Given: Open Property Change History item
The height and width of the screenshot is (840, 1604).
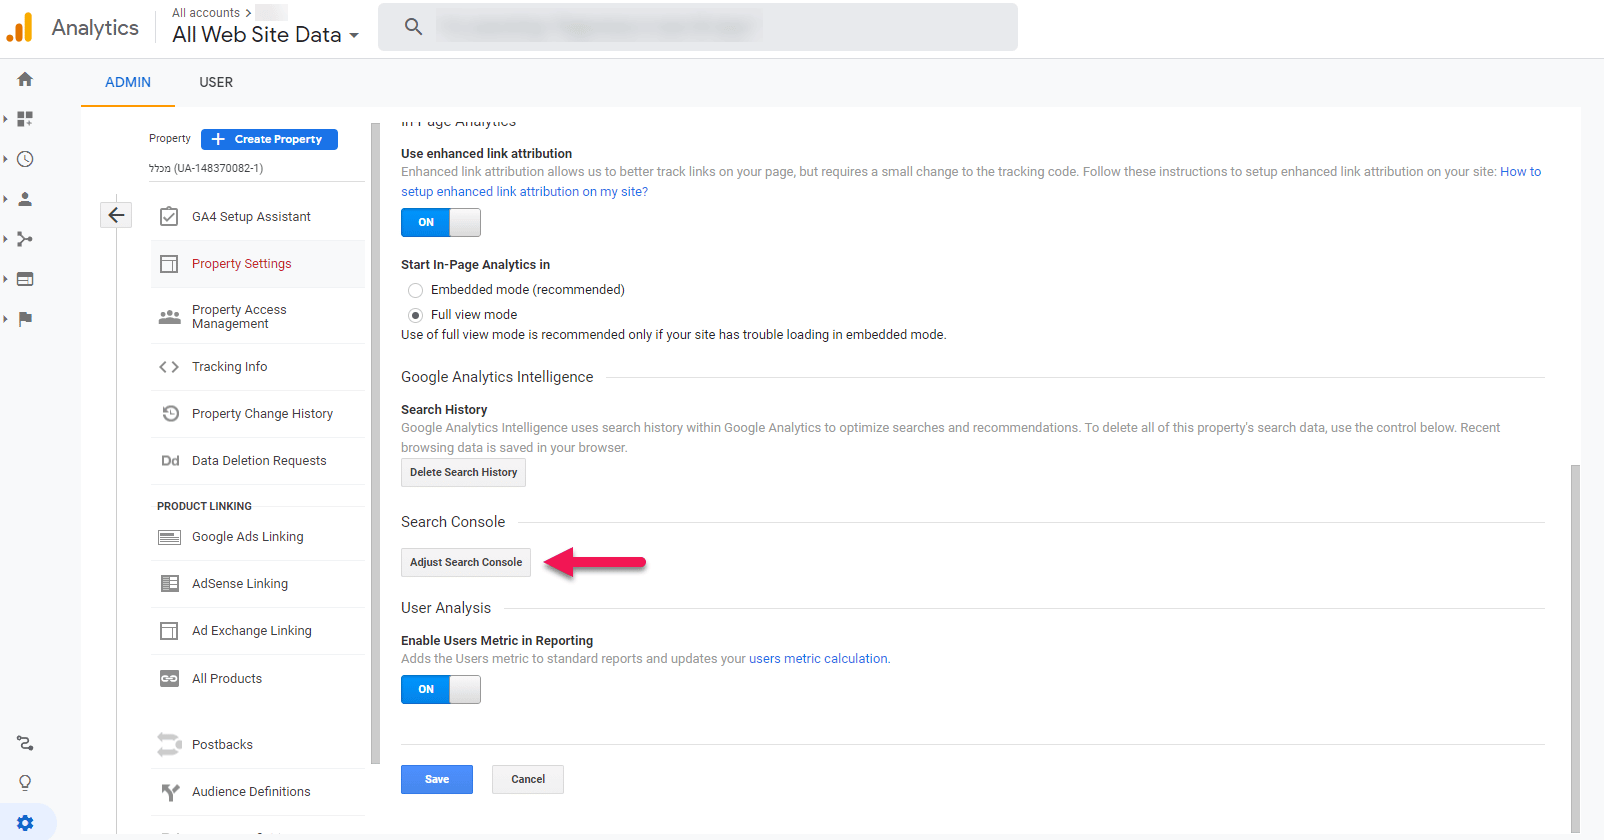Looking at the screenshot, I should (257, 414).
